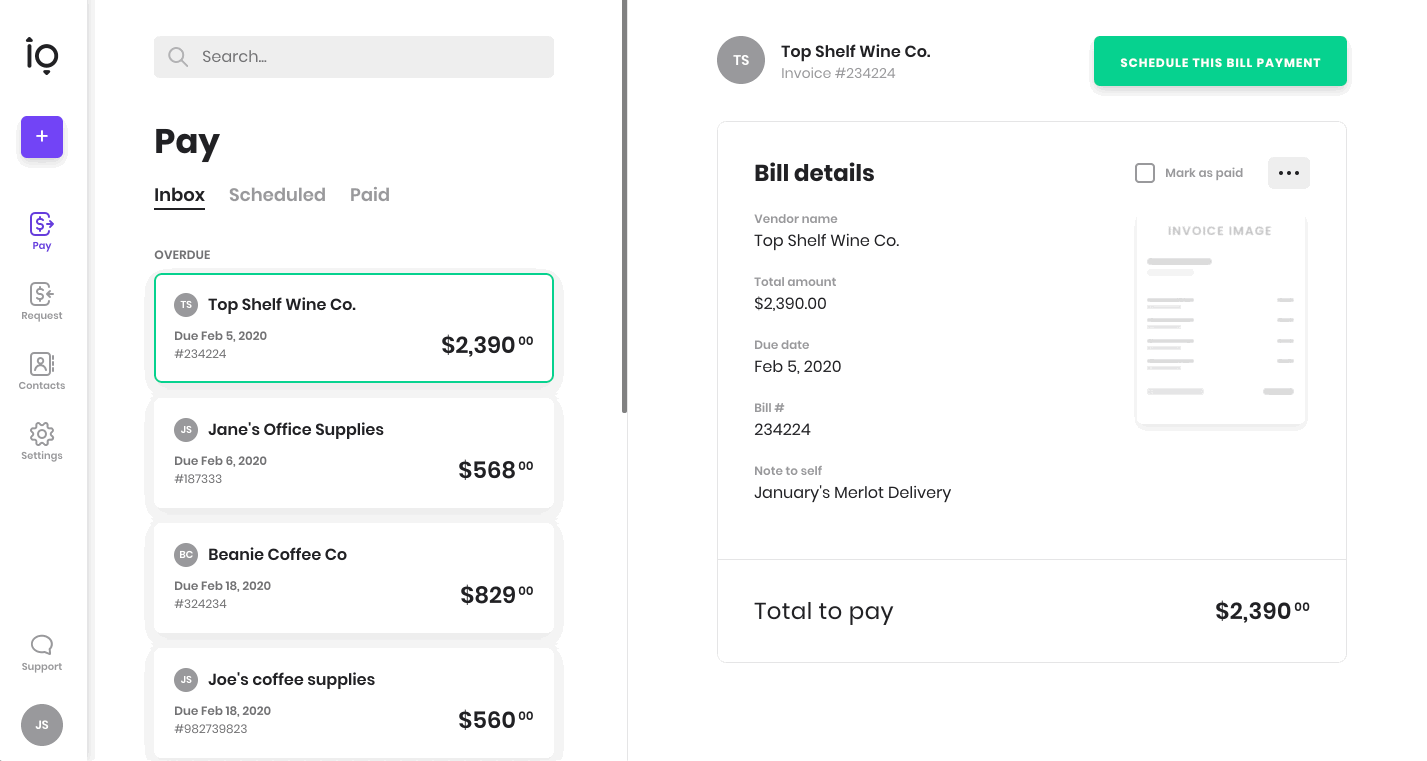Open the three-dot more options menu
This screenshot has height=761, width=1427.
click(1289, 173)
